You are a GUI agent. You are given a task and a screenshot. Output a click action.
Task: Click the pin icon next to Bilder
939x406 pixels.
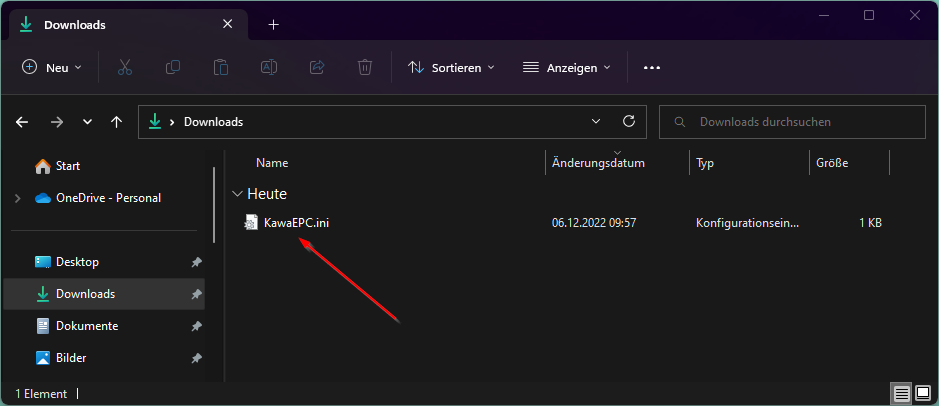pyautogui.click(x=196, y=358)
